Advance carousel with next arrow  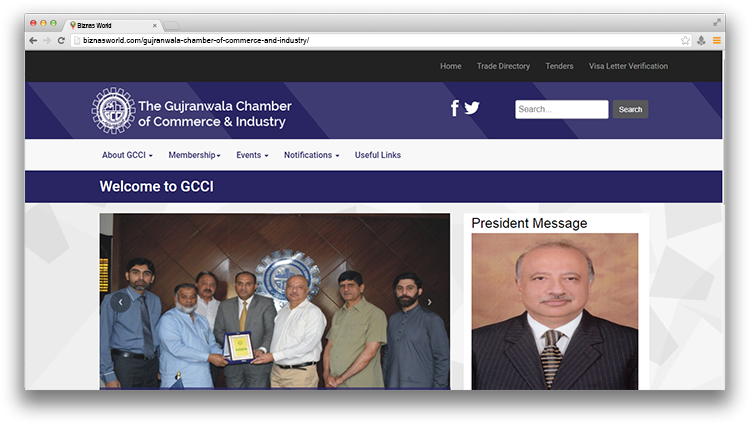[429, 302]
